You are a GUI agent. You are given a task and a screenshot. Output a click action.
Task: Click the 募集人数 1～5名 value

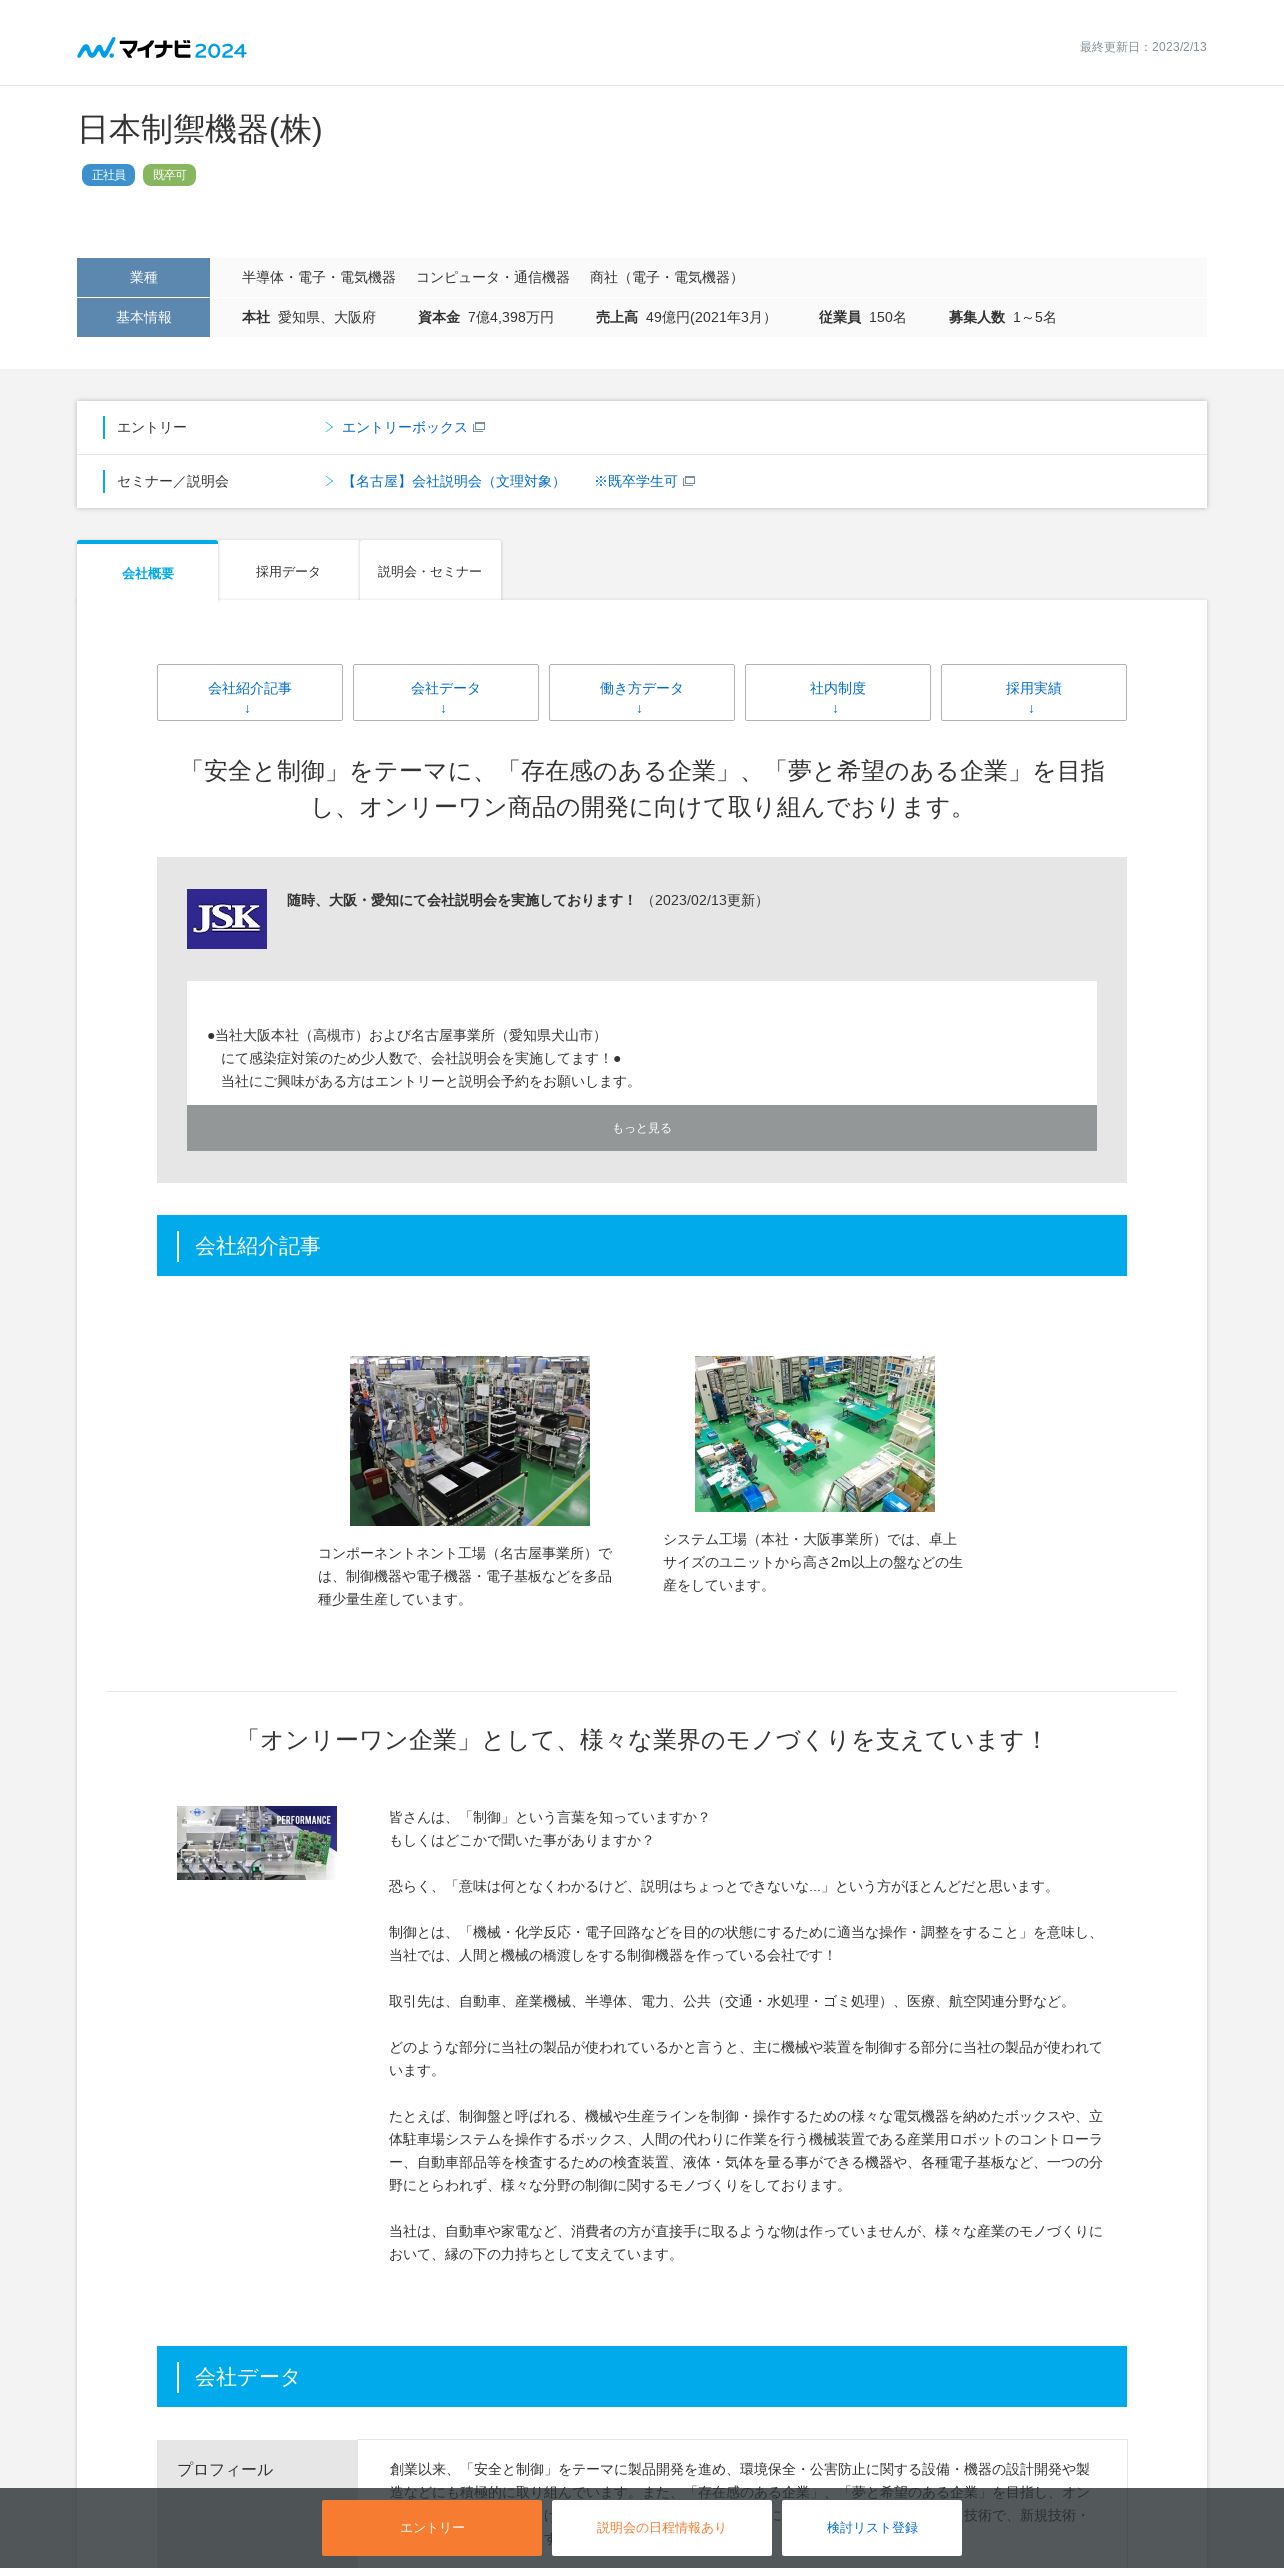pos(1003,317)
